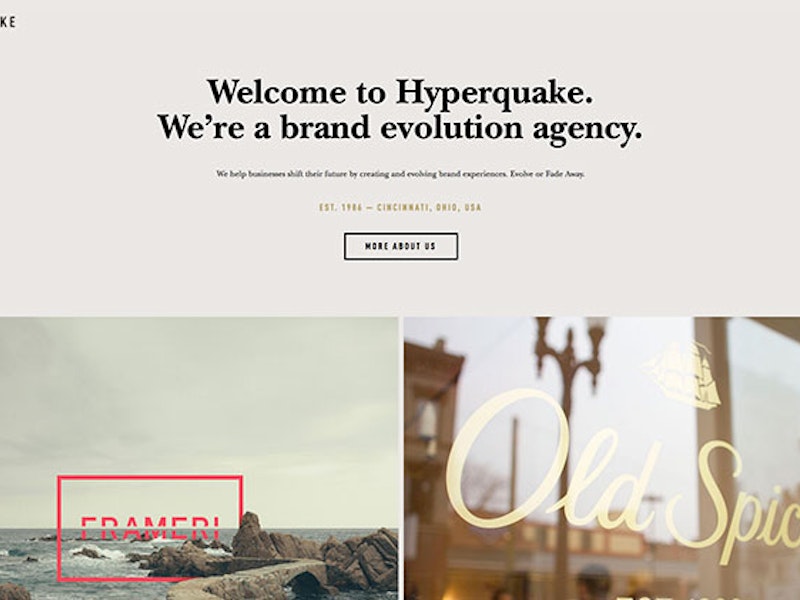Select the Welcome to Hyperquake heading line
This screenshot has width=800, height=600.
[x=399, y=92]
